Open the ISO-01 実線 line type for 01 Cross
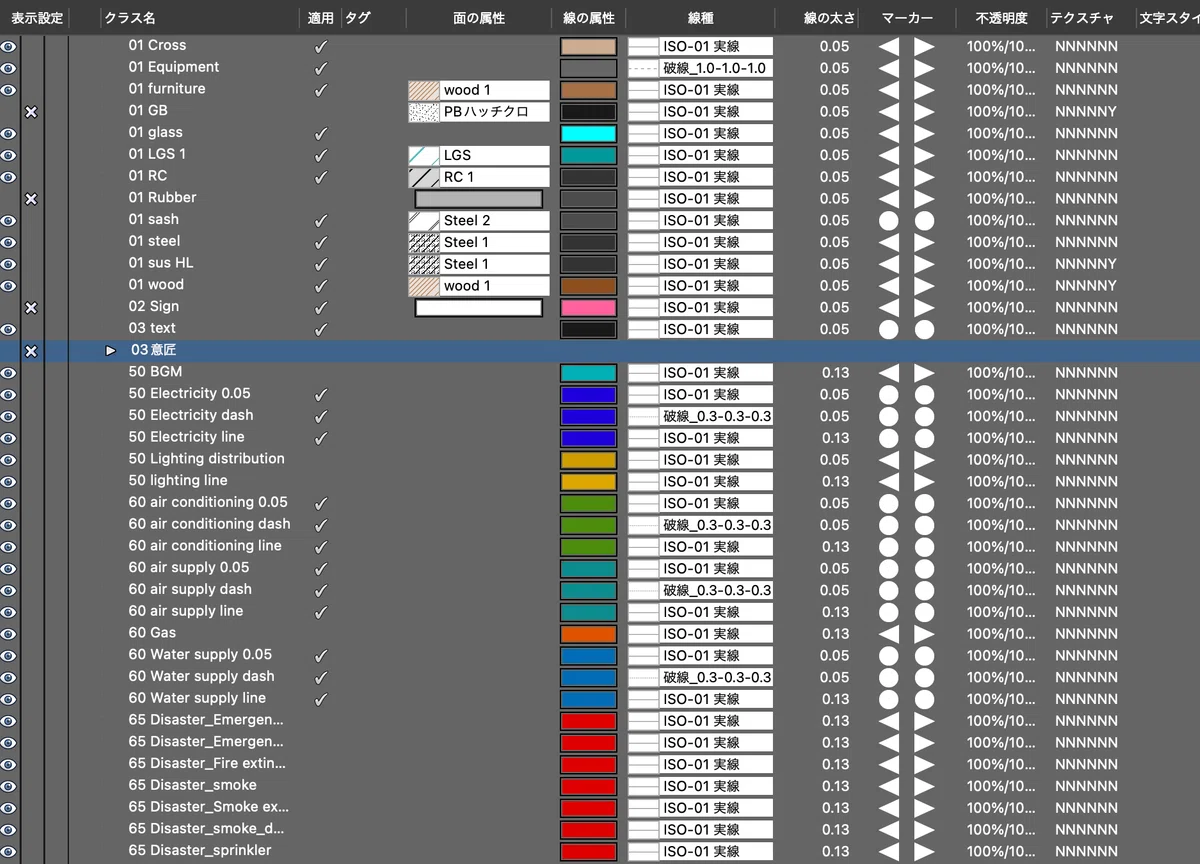1200x864 pixels. 700,47
